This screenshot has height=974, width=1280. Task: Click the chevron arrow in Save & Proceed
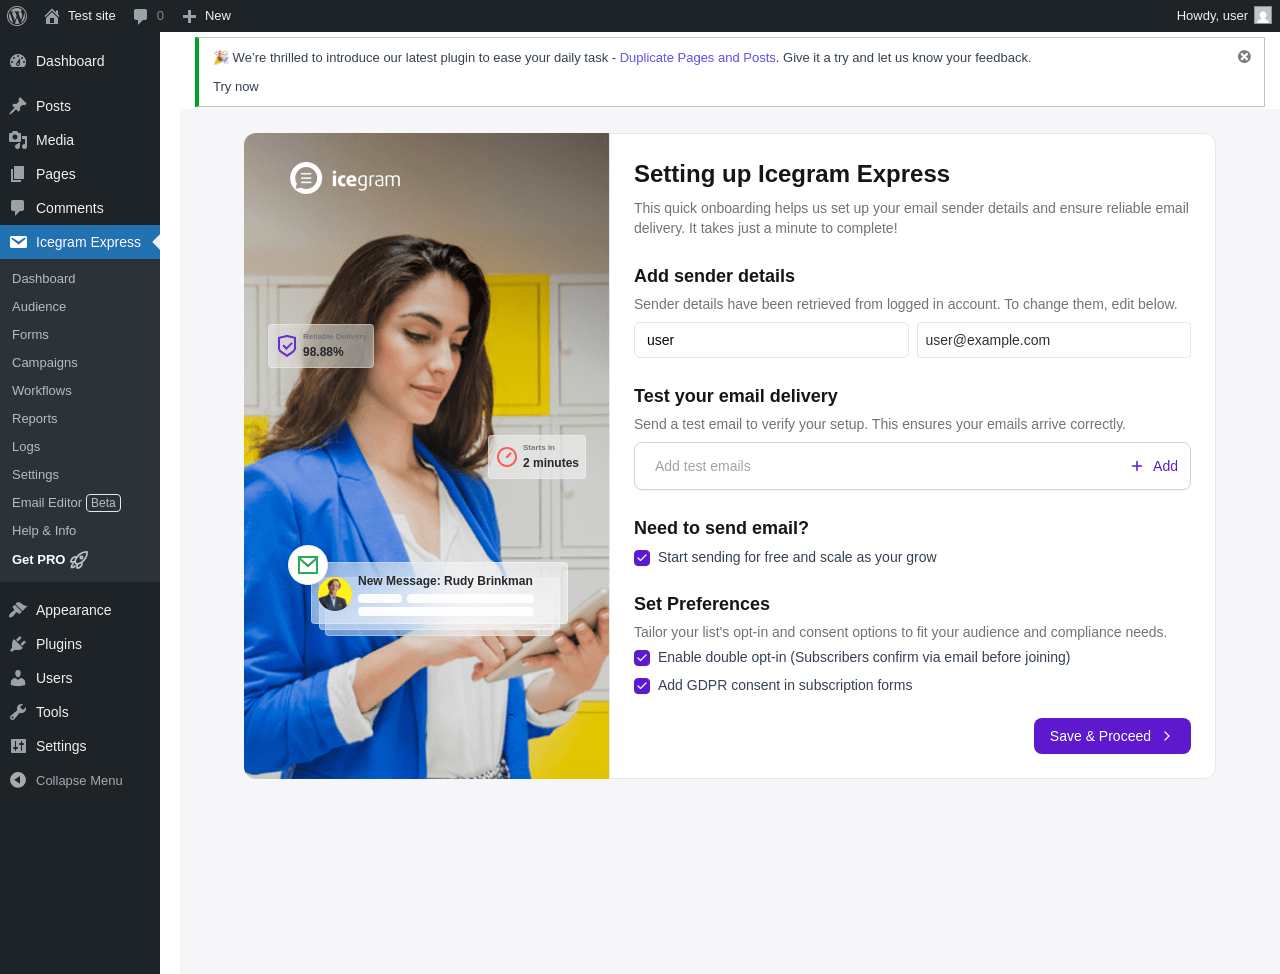[1167, 736]
